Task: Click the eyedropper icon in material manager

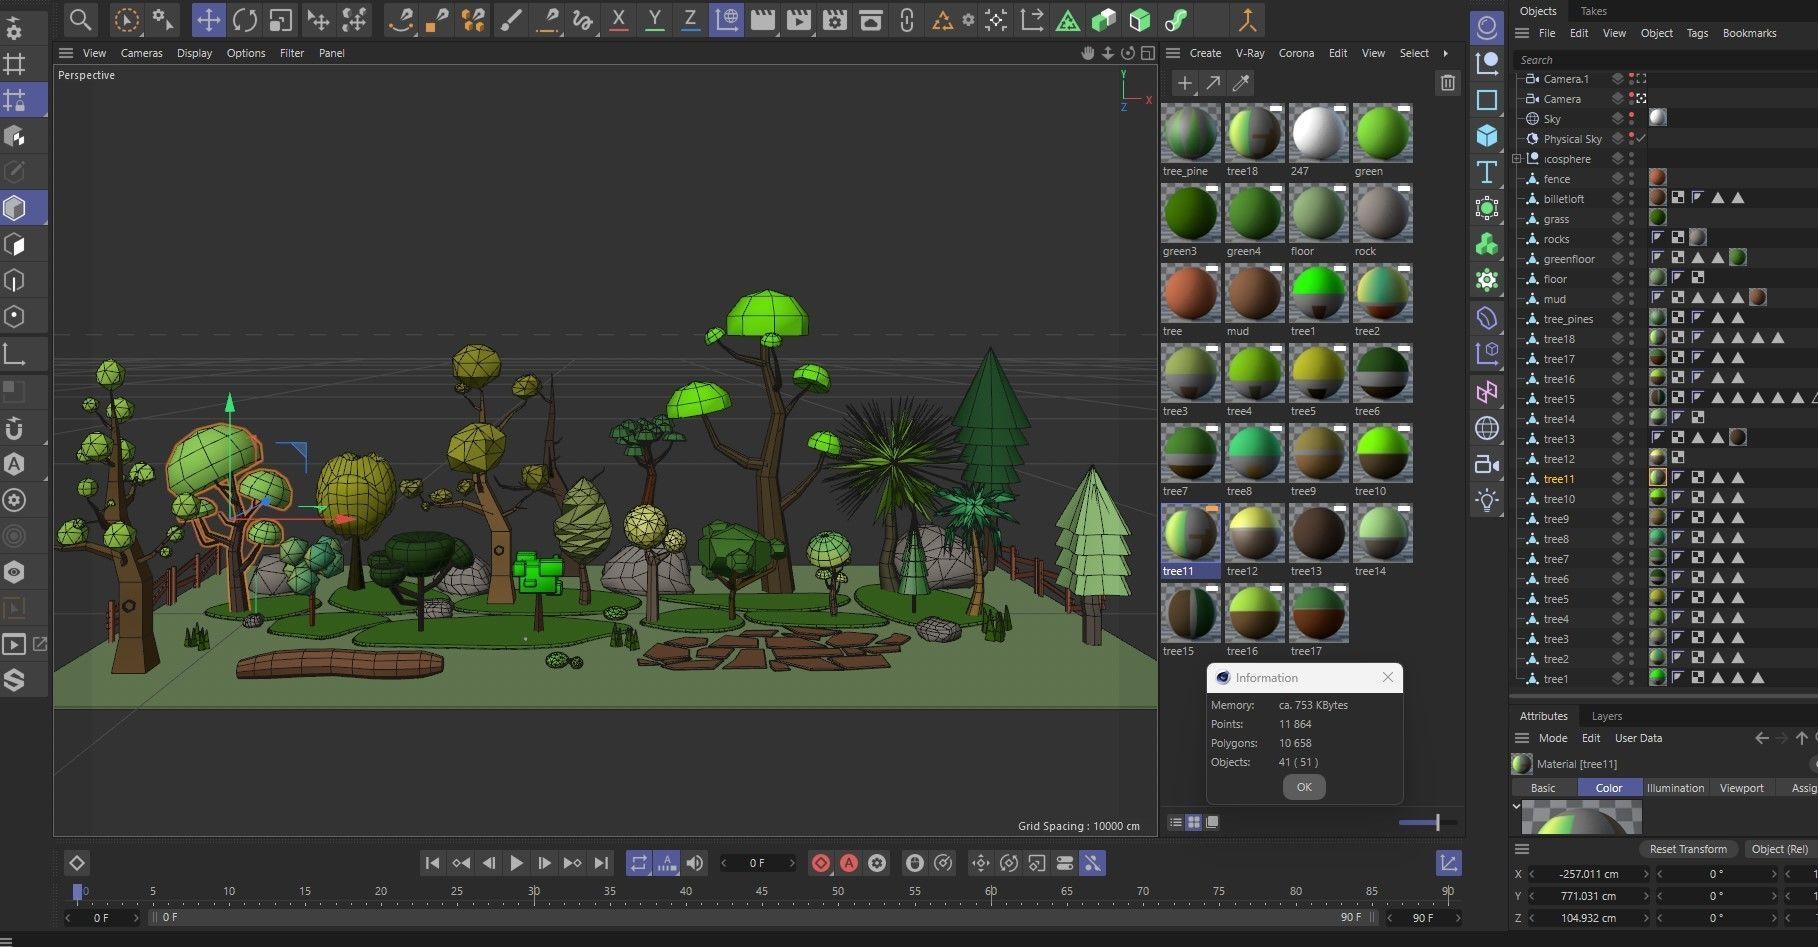Action: point(1241,83)
